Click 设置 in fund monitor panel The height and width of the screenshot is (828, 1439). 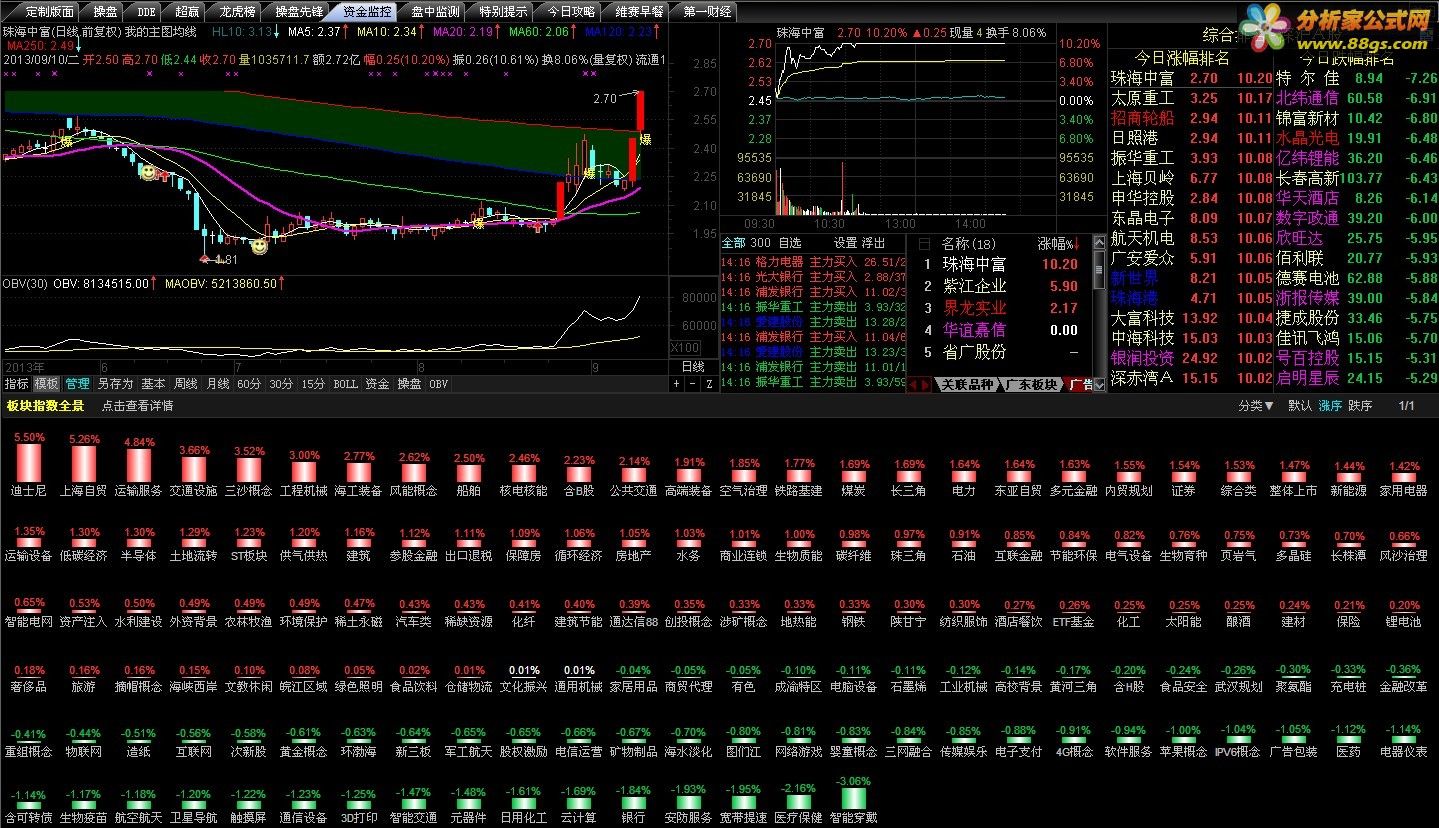click(846, 243)
